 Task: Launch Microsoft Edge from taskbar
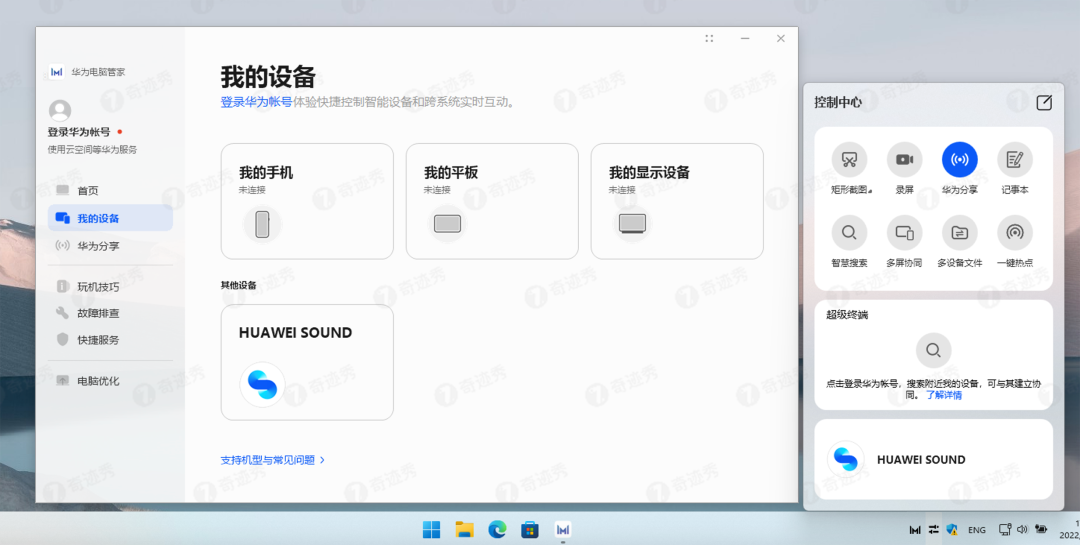497,529
